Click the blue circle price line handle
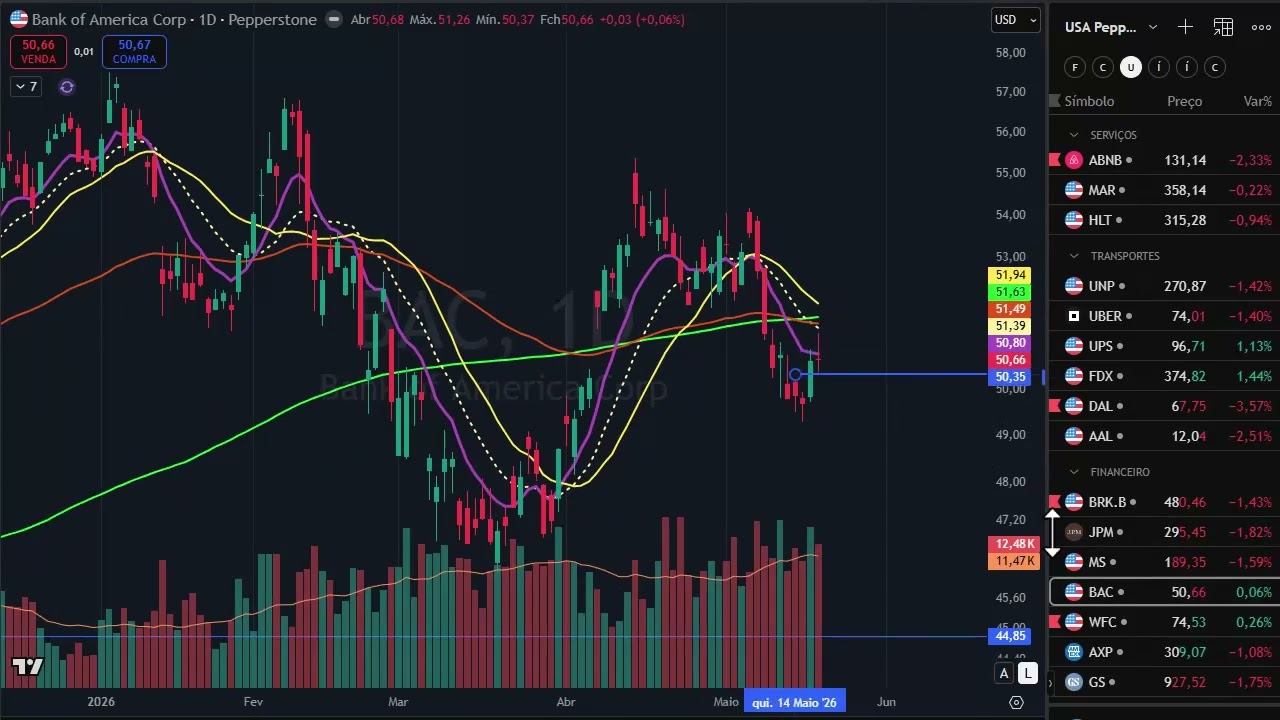This screenshot has width=1280, height=720. pos(796,375)
